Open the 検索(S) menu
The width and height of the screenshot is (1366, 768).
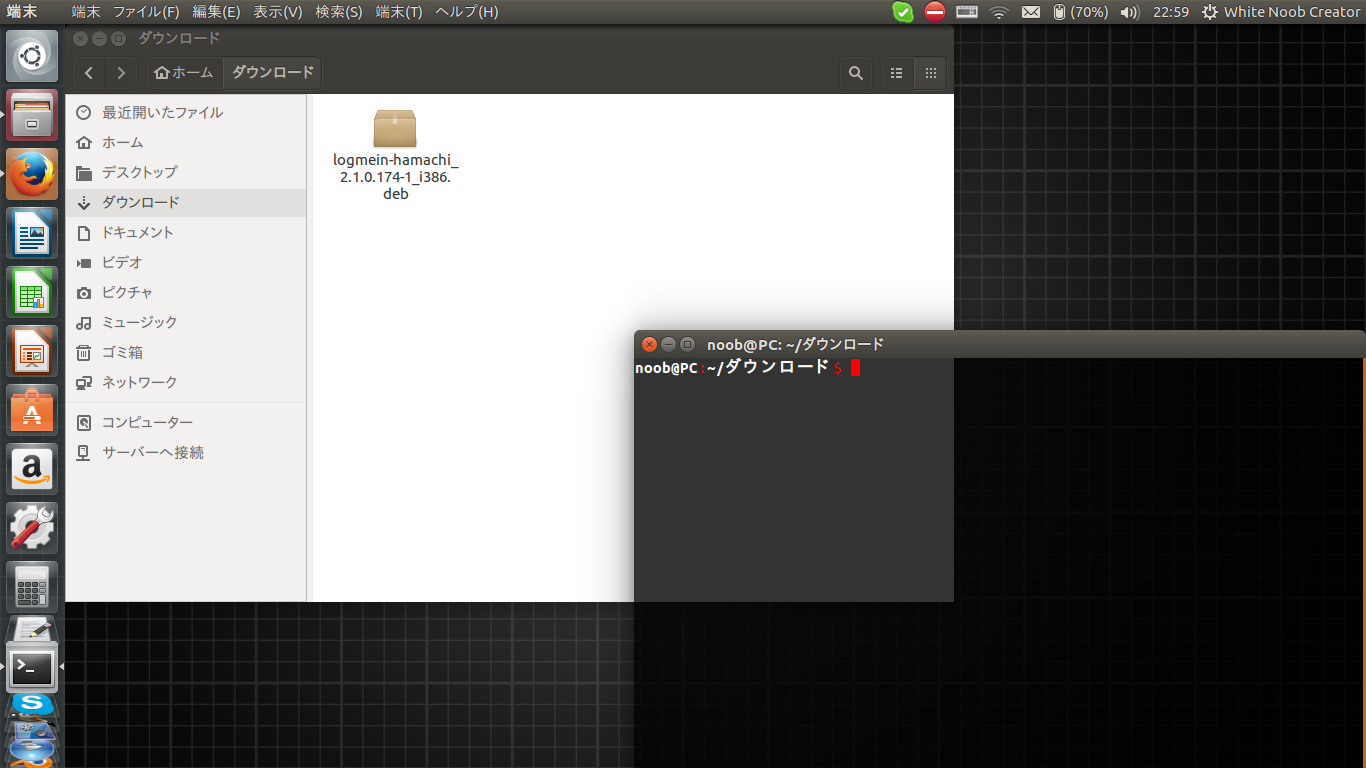pyautogui.click(x=339, y=12)
